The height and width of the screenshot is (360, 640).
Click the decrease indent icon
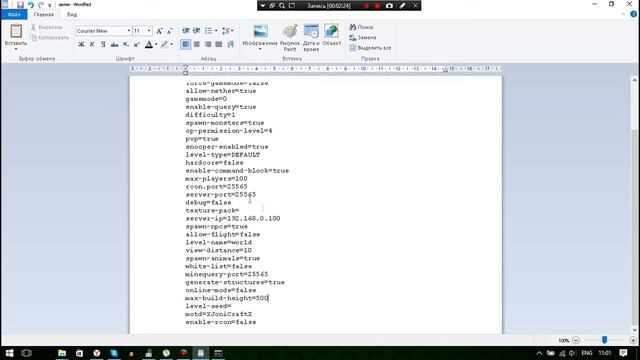(x=186, y=31)
